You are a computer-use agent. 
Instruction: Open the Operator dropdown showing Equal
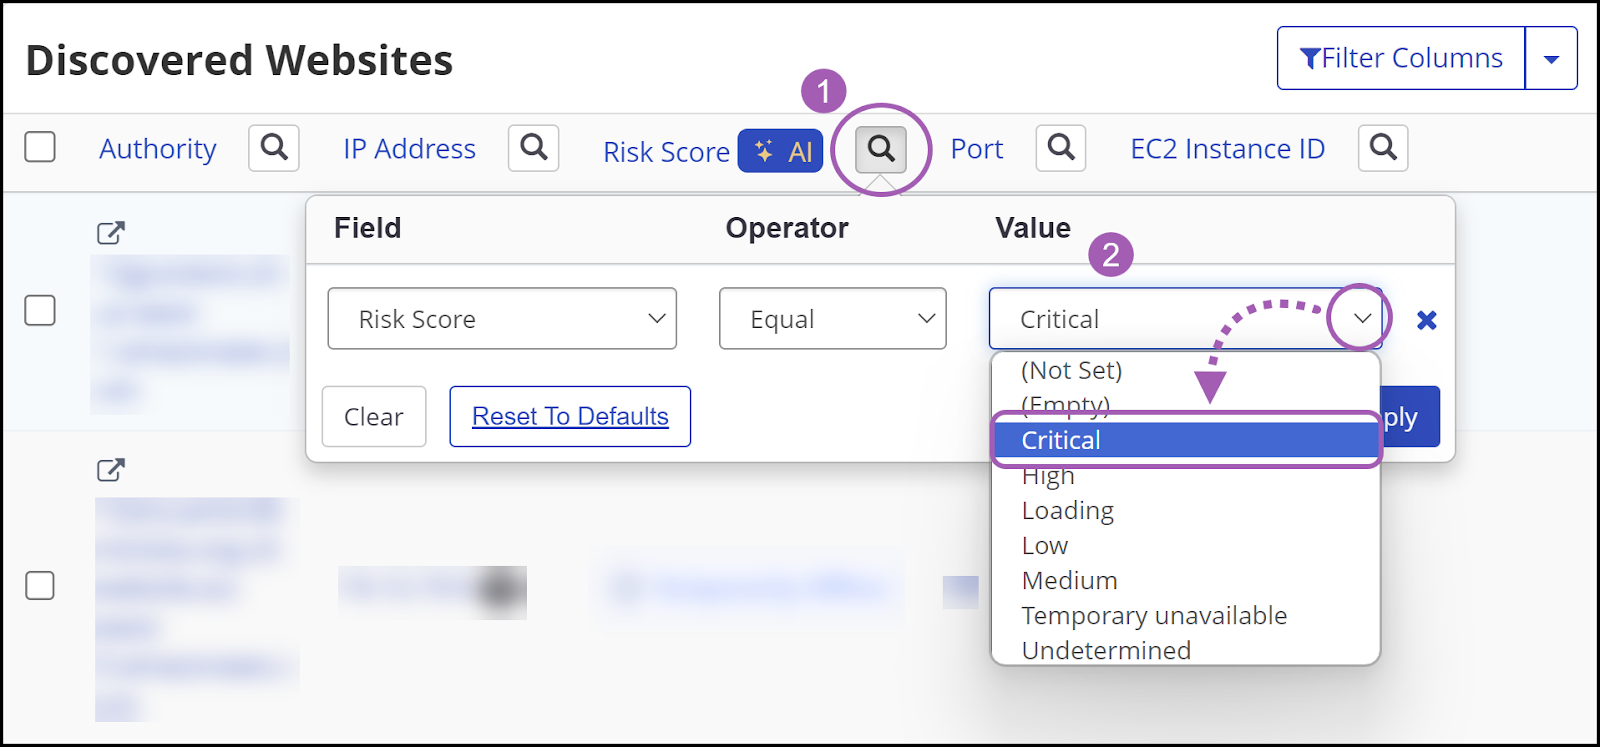(832, 318)
